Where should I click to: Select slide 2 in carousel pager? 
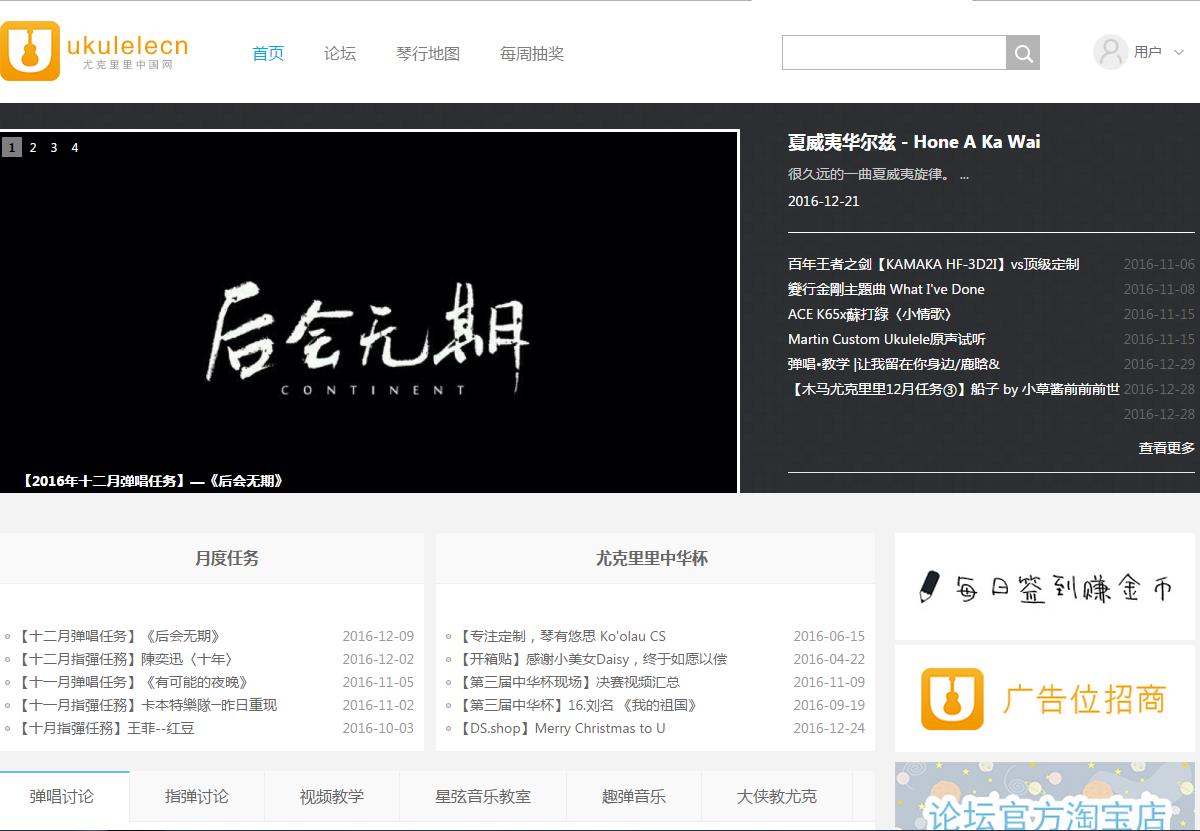click(x=33, y=147)
